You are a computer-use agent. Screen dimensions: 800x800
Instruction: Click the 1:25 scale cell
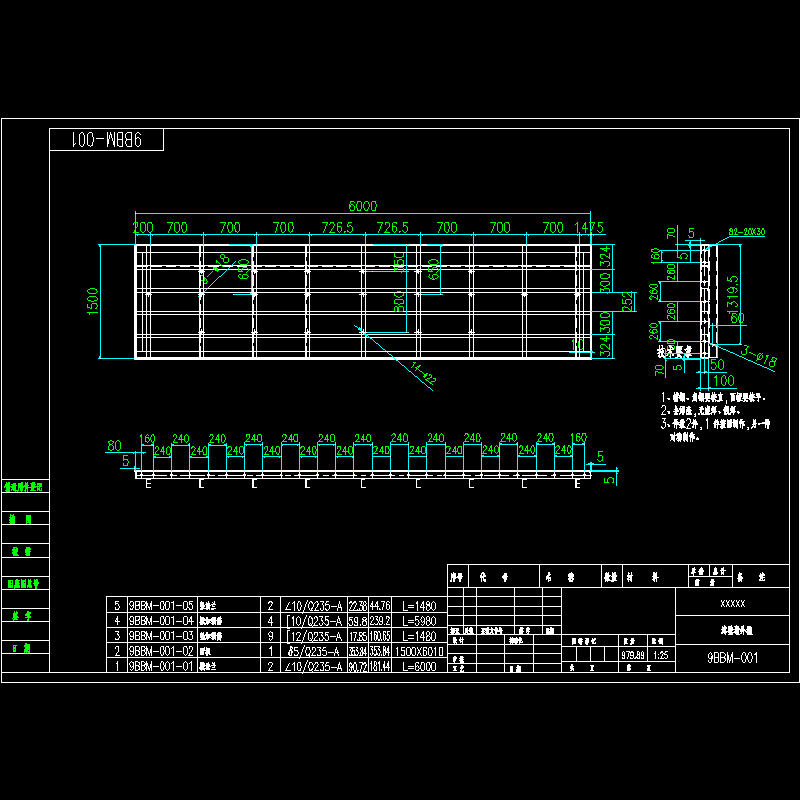[x=661, y=657]
